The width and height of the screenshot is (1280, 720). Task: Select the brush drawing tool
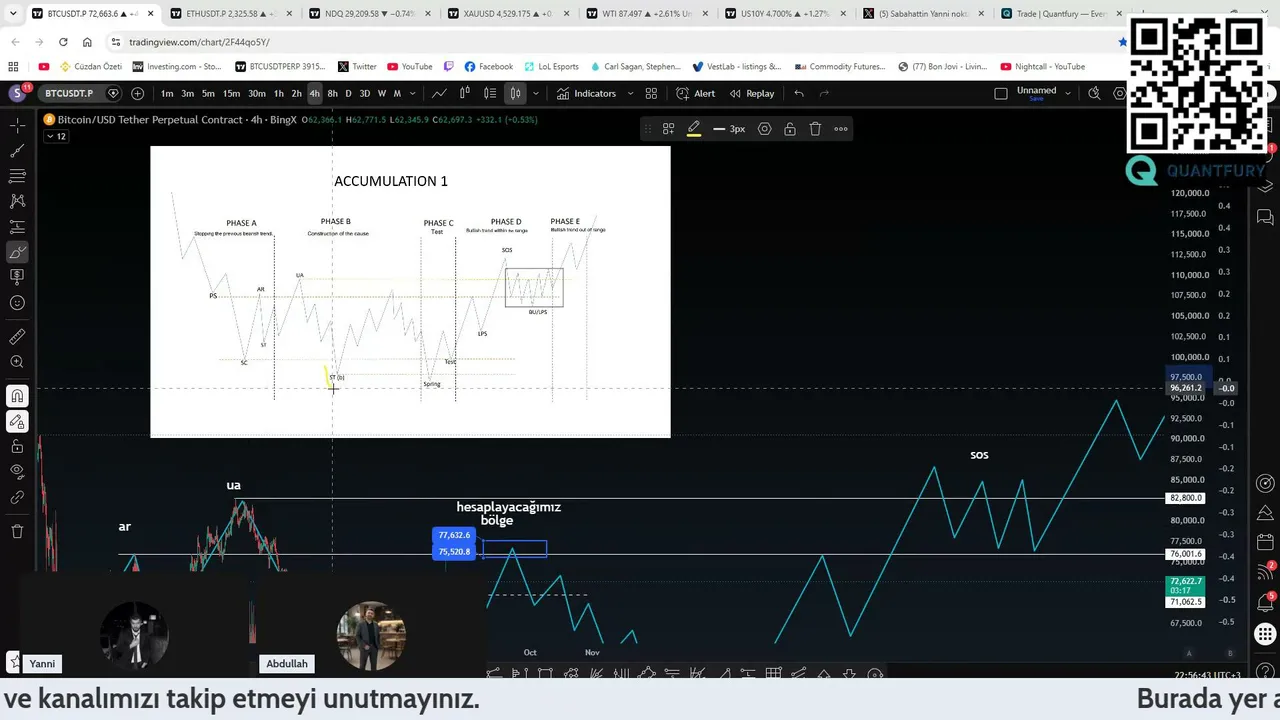[17, 252]
